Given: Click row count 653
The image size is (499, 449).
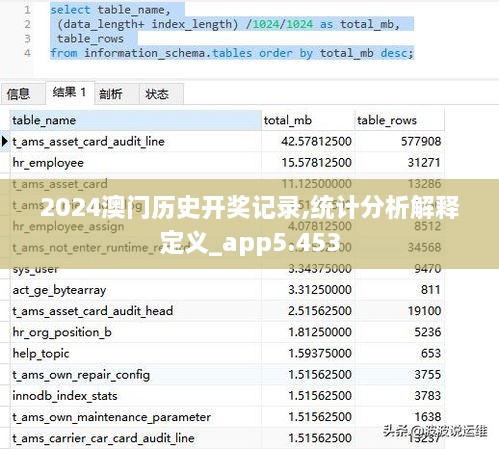Looking at the screenshot, I should (x=431, y=354).
